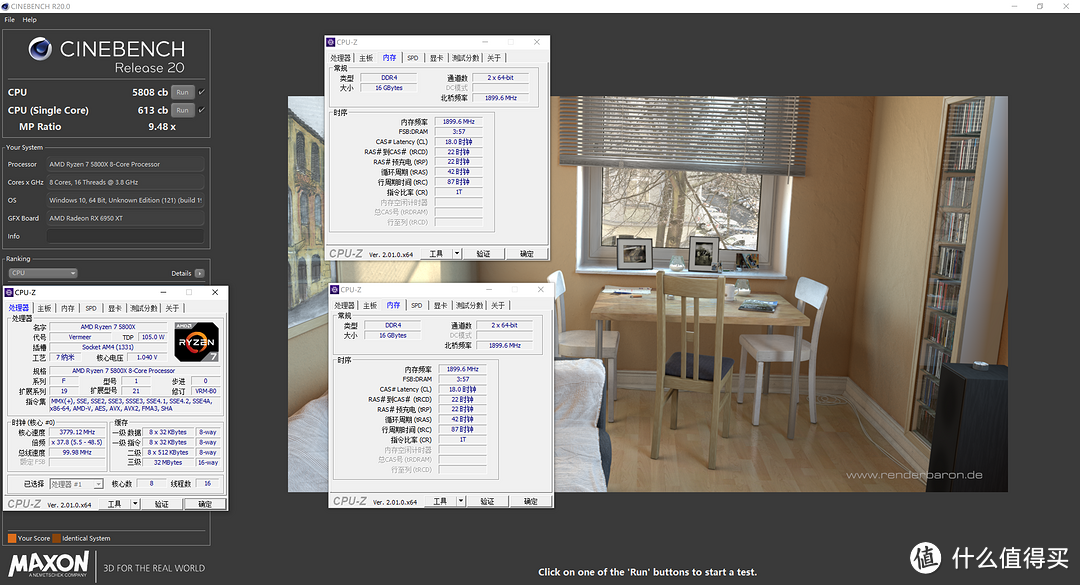This screenshot has height=585, width=1080.
Task: Run the CPU multi-core test
Action: pyautogui.click(x=183, y=92)
